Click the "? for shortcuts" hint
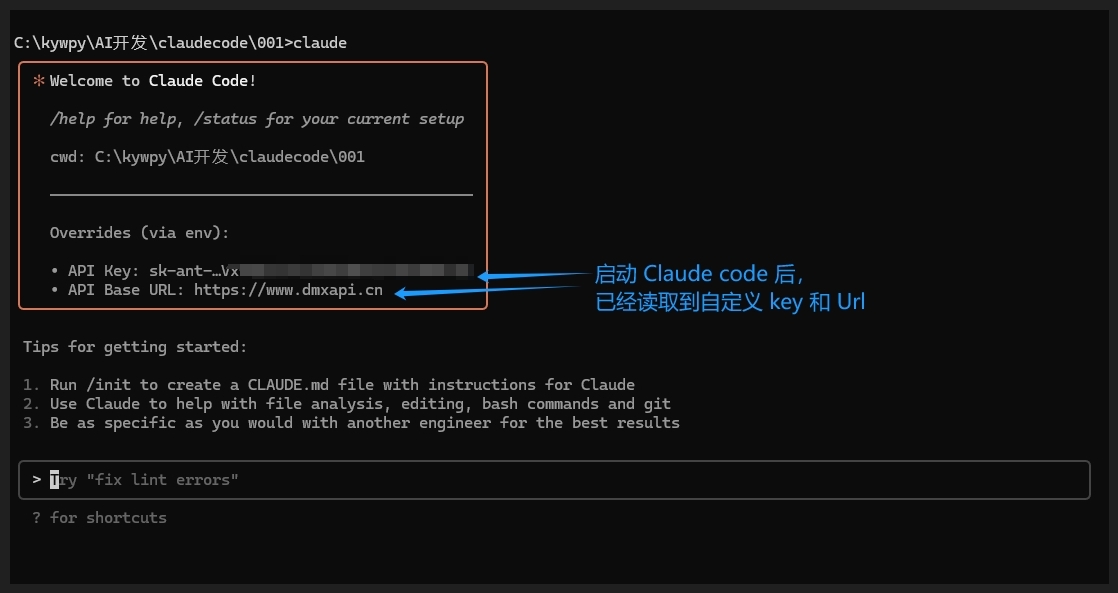Screen dimensions: 1118x593 tap(99, 518)
